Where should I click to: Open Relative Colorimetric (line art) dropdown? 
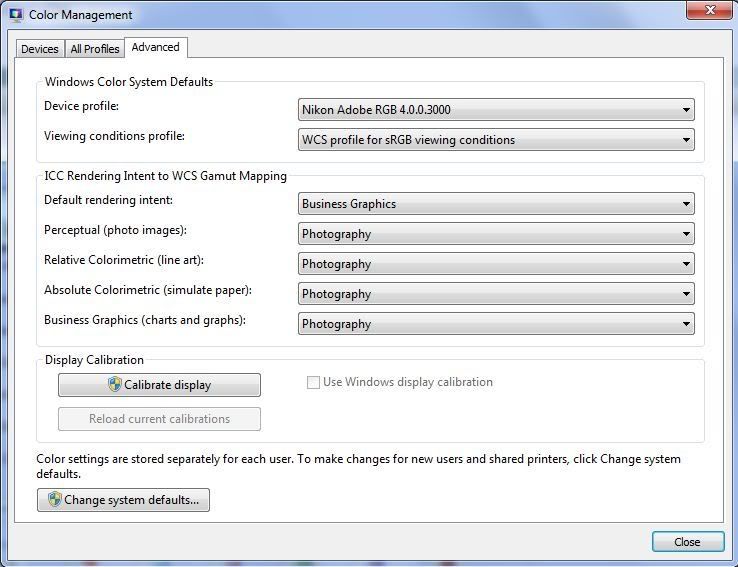496,264
